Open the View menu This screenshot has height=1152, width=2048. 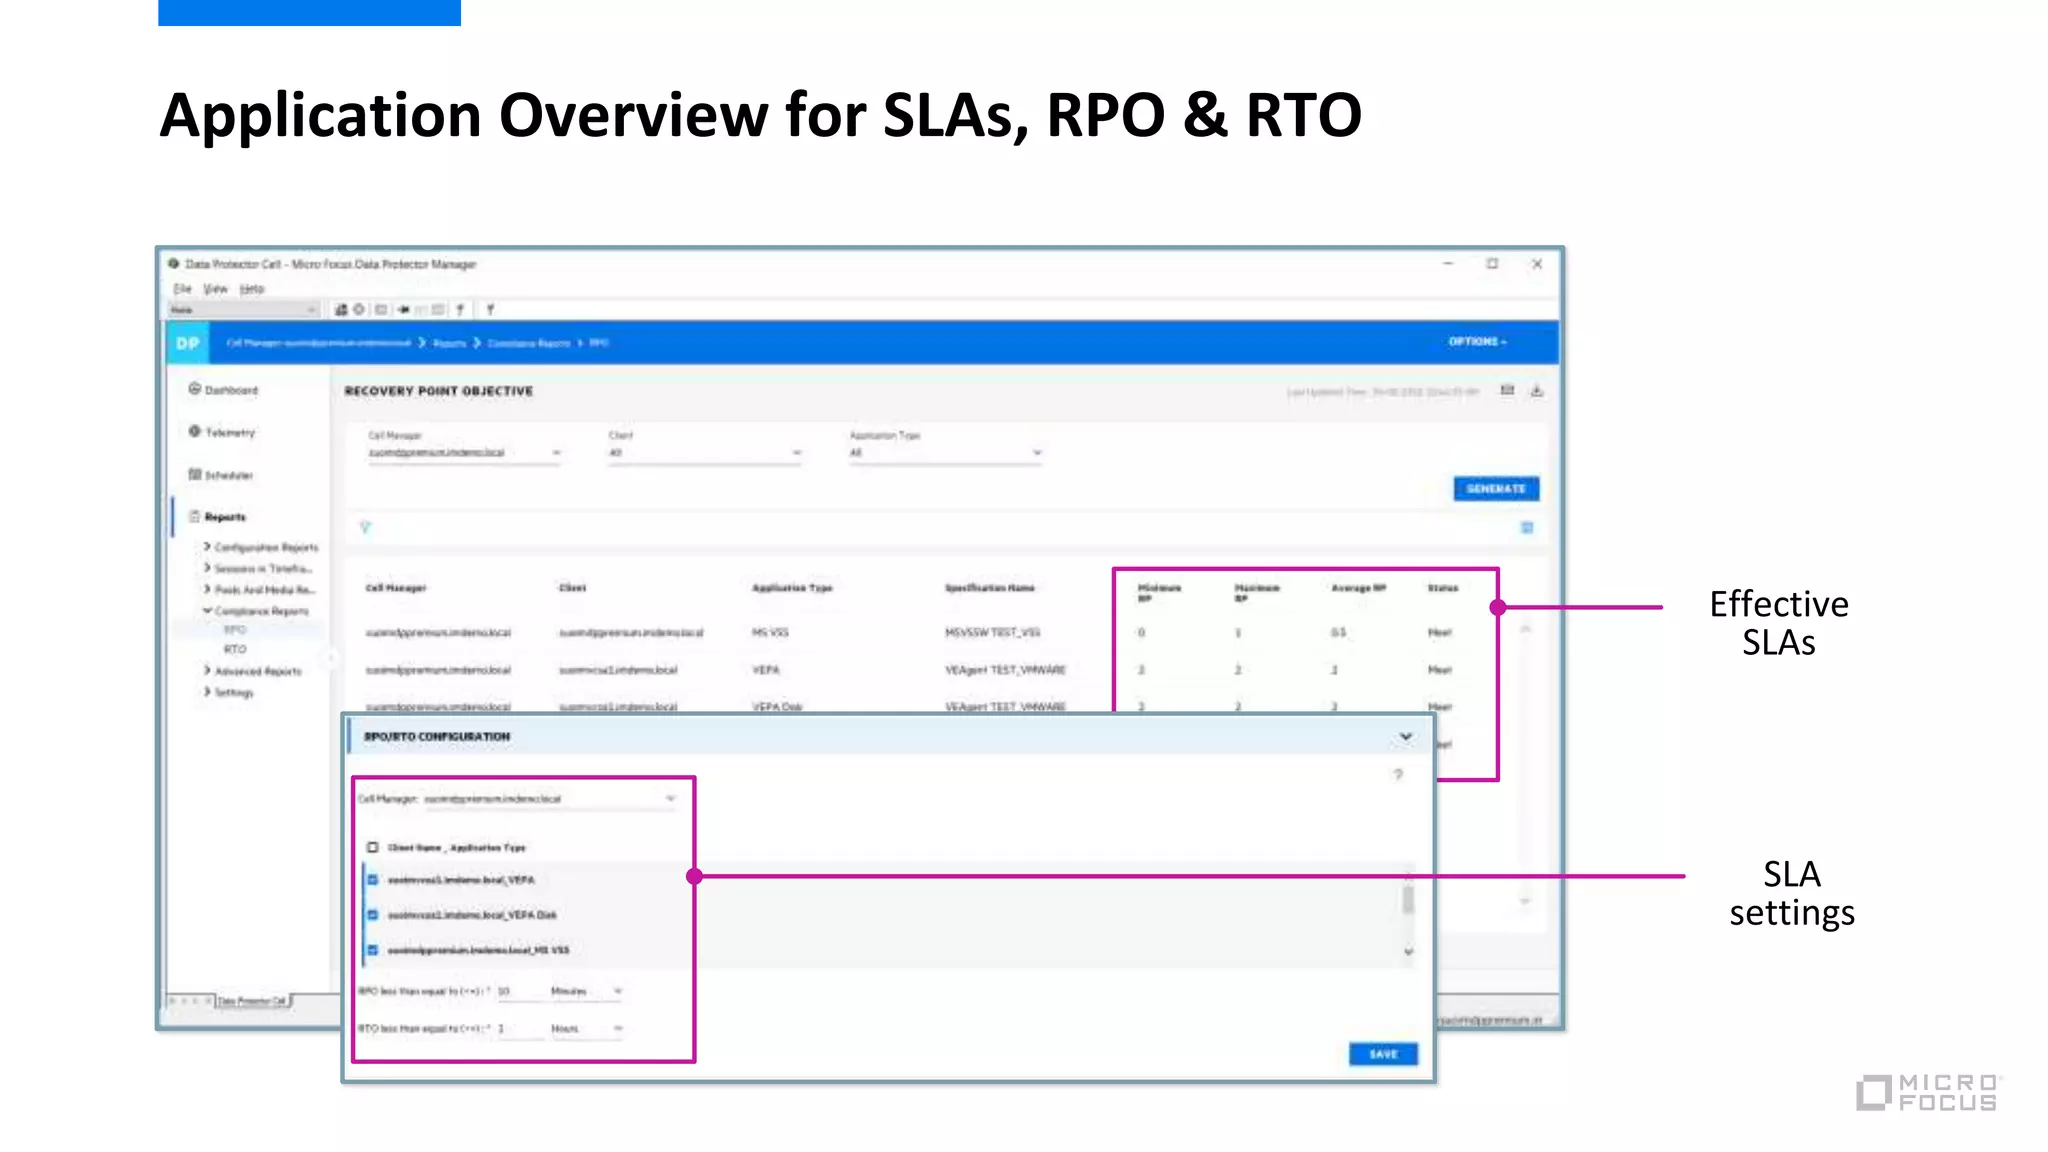215,289
